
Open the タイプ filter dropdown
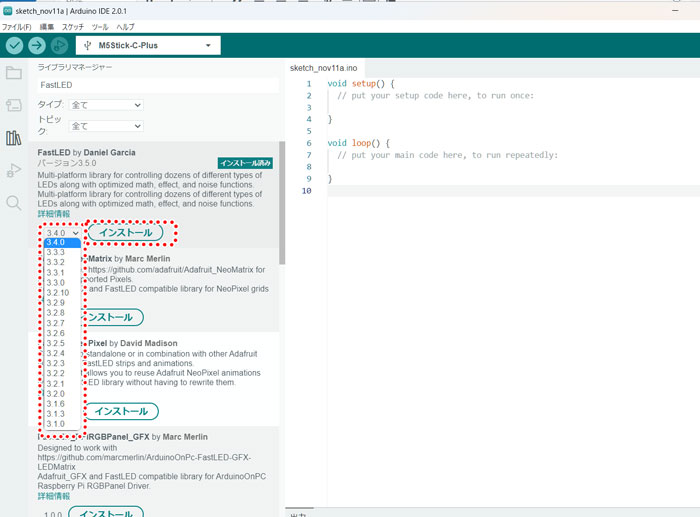click(106, 105)
